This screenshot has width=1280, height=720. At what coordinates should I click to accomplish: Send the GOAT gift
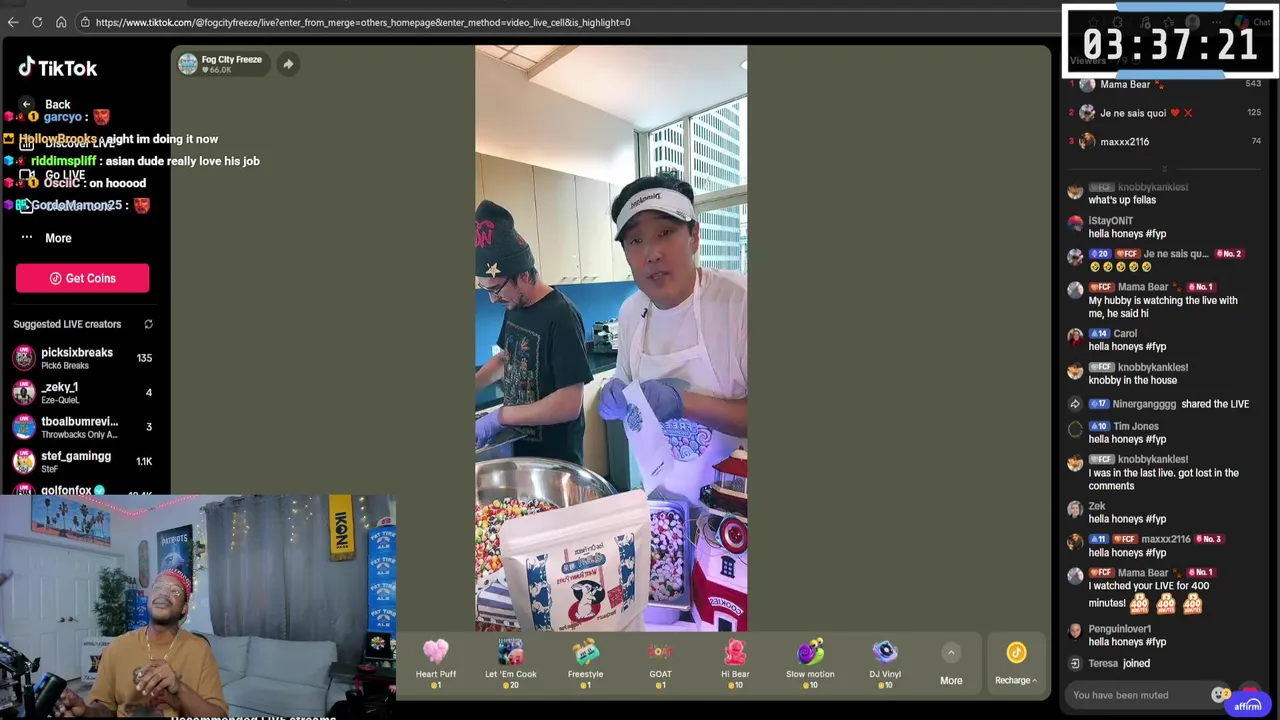tap(660, 664)
